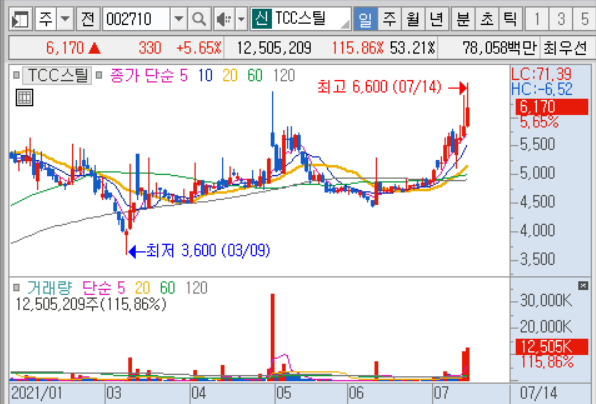Click TCC스틸 chart legend label

(x=57, y=75)
